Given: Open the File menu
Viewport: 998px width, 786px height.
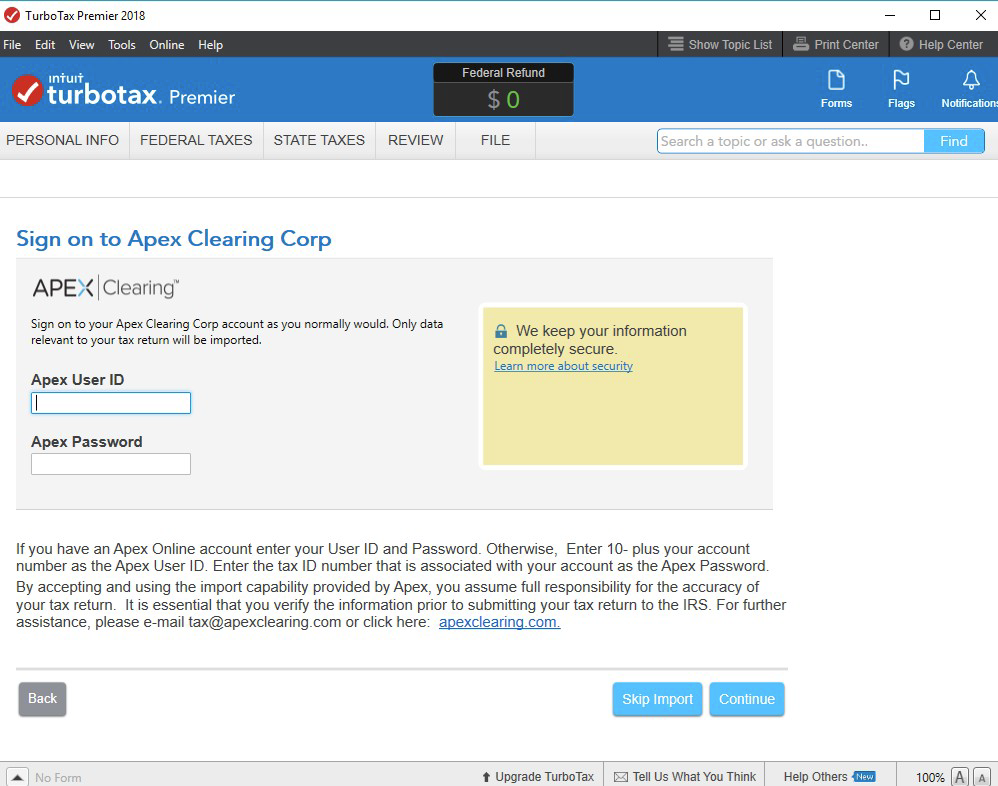Looking at the screenshot, I should click(x=12, y=45).
